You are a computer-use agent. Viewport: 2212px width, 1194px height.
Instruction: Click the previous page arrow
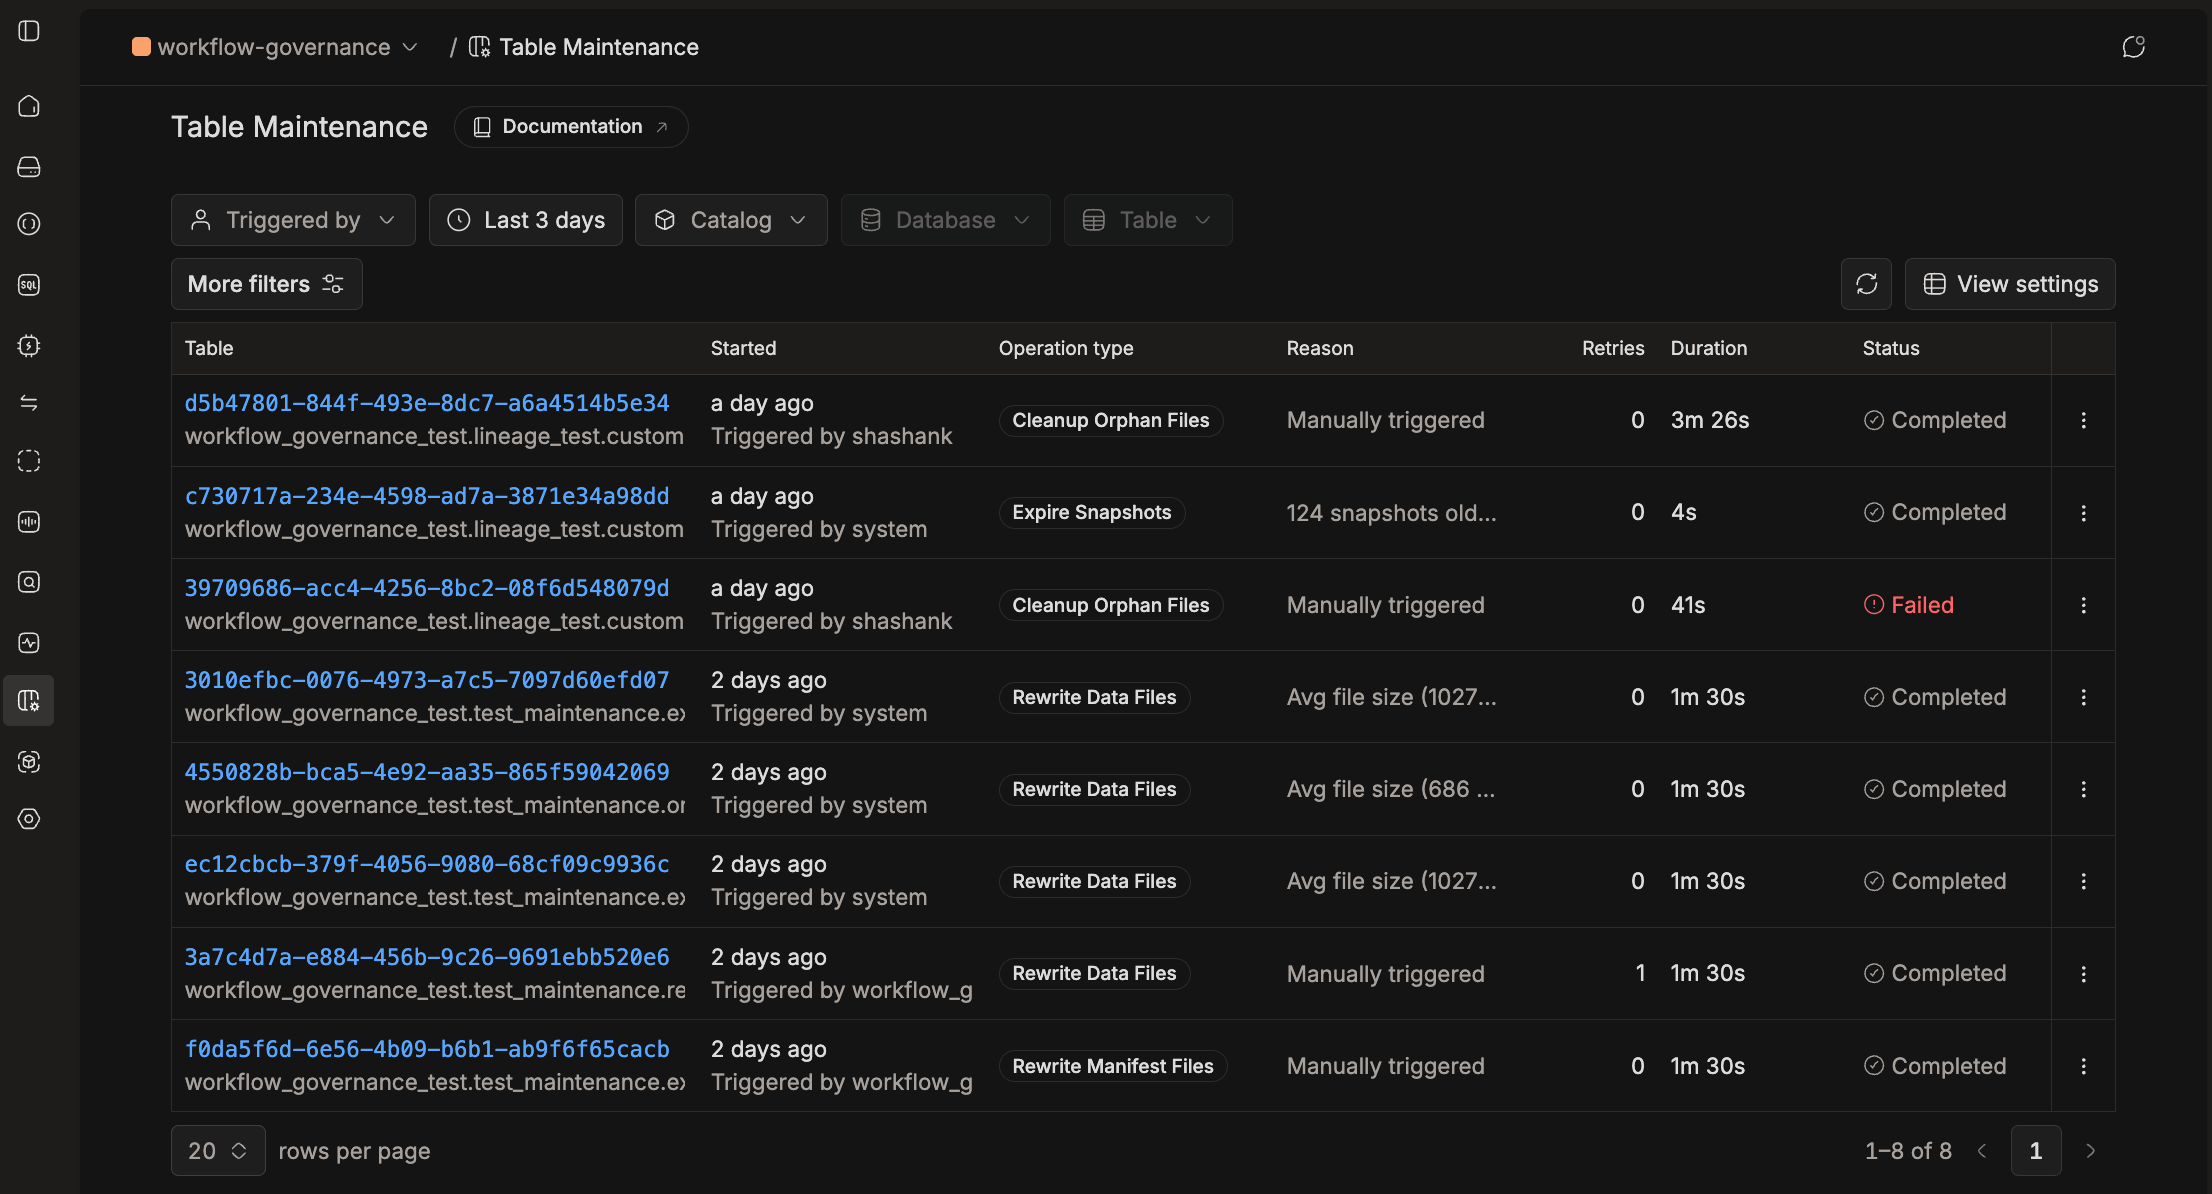click(x=1982, y=1151)
